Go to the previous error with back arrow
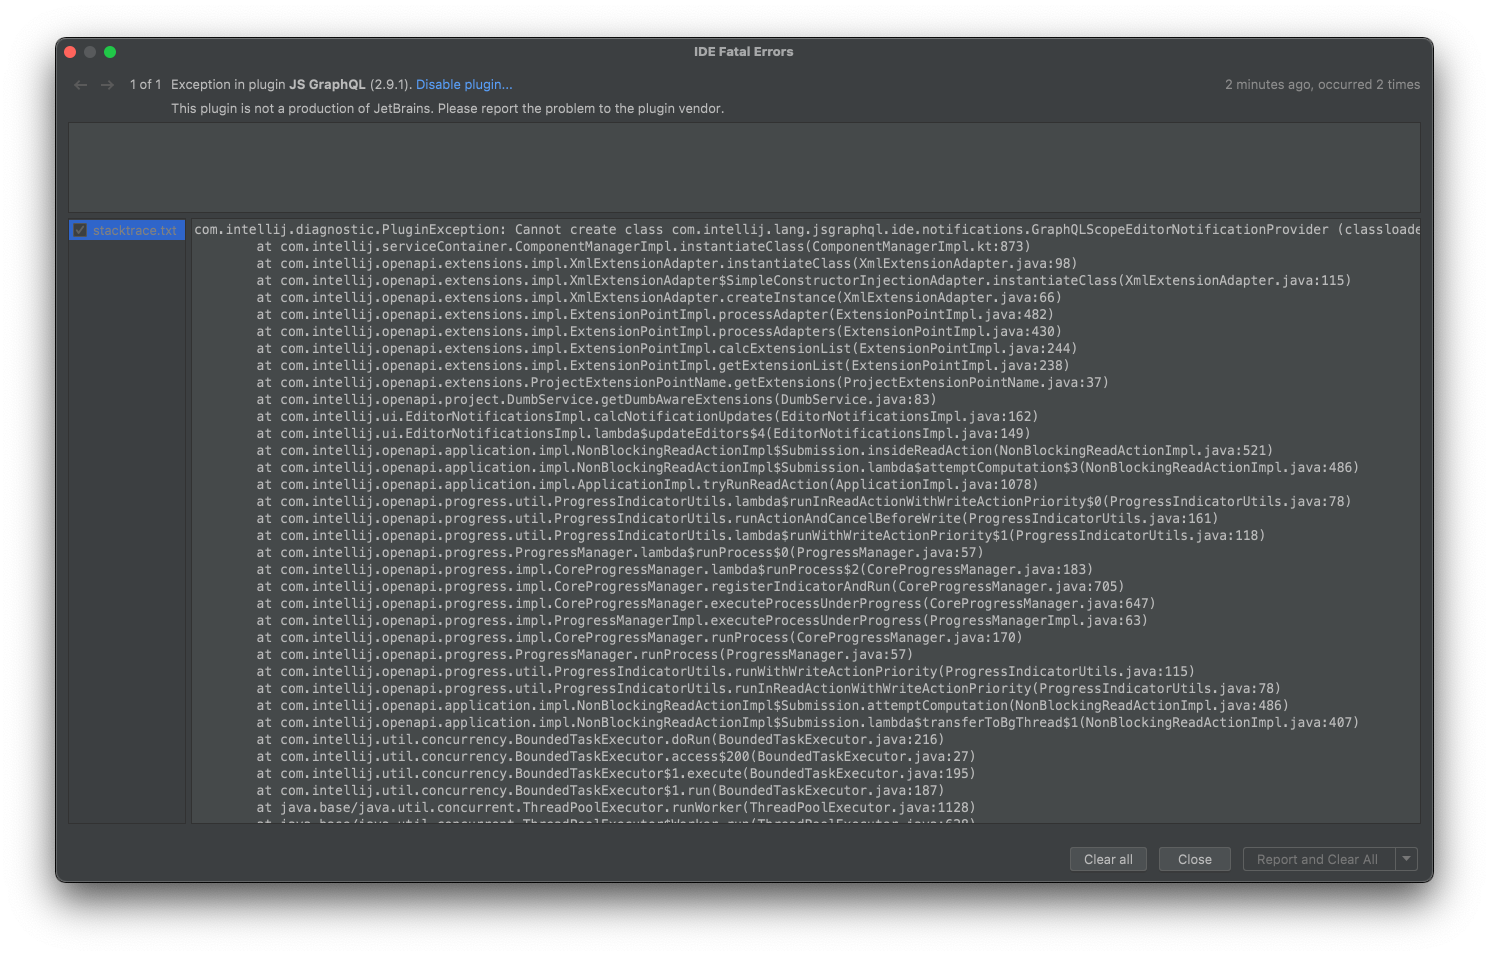Viewport: 1489px width, 956px height. point(81,85)
